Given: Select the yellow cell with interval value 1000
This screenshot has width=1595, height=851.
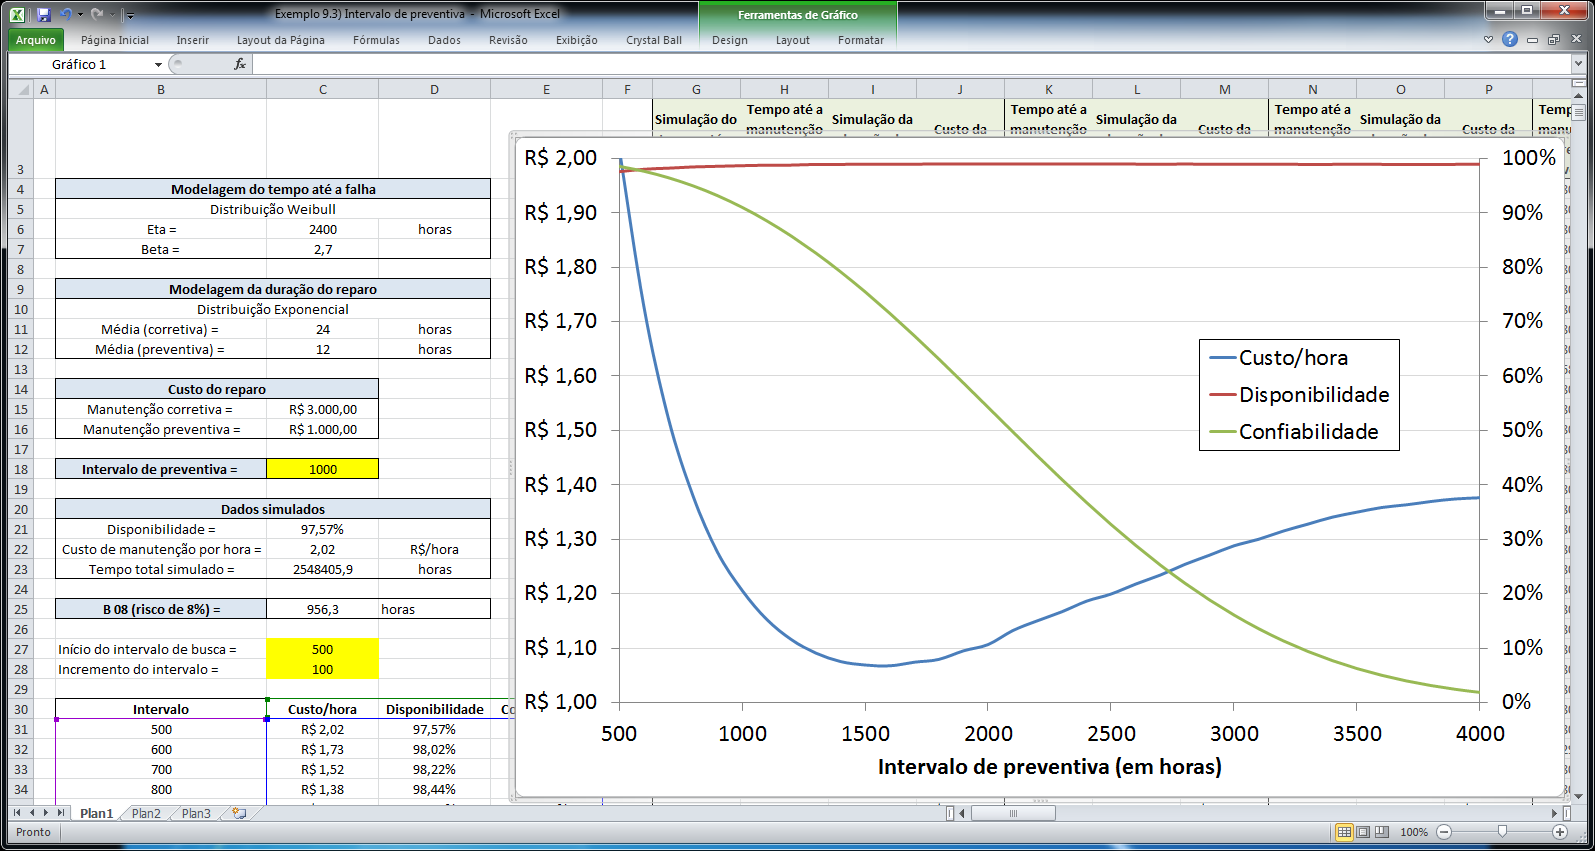Looking at the screenshot, I should click(x=323, y=469).
